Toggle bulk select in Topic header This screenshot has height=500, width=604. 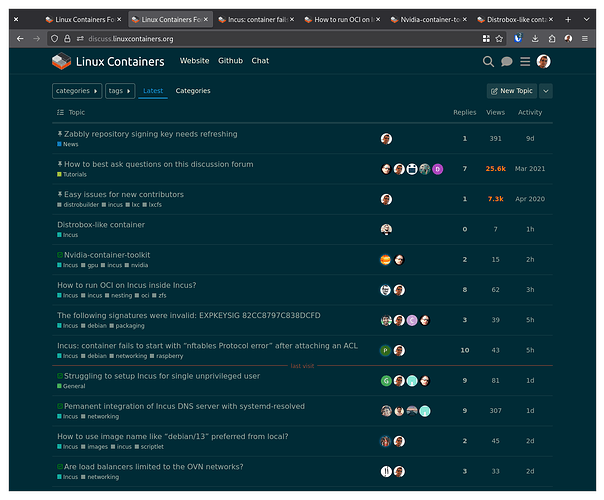60,113
